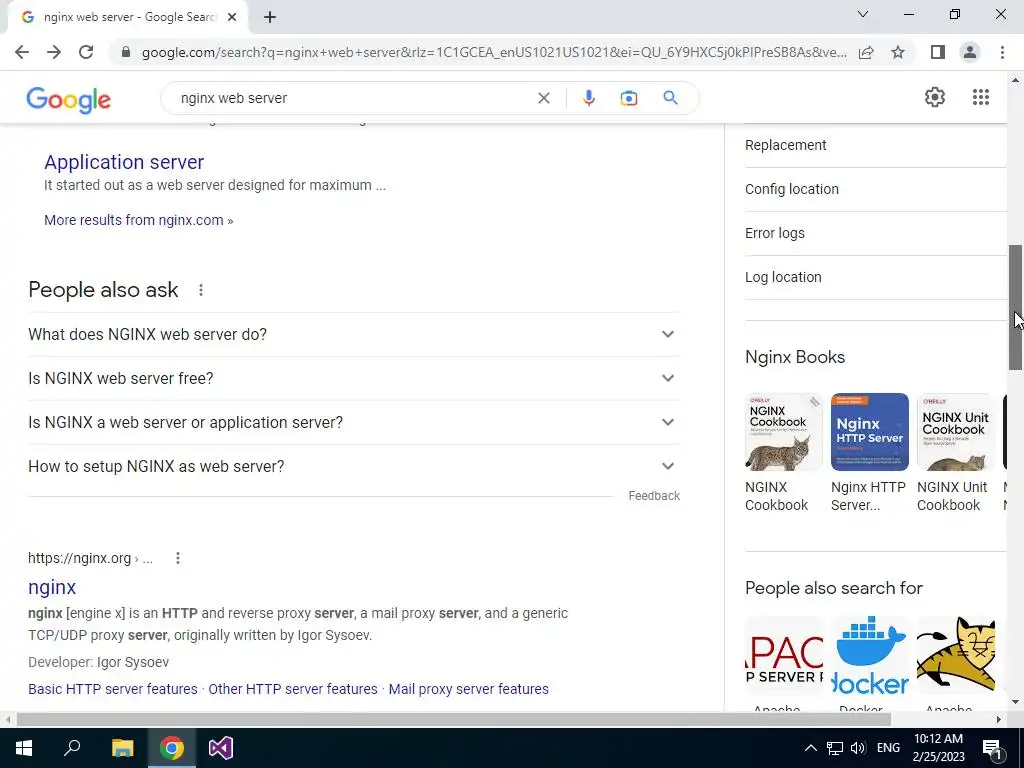Open Chrome profile avatar
This screenshot has height=768, width=1024.
970,52
